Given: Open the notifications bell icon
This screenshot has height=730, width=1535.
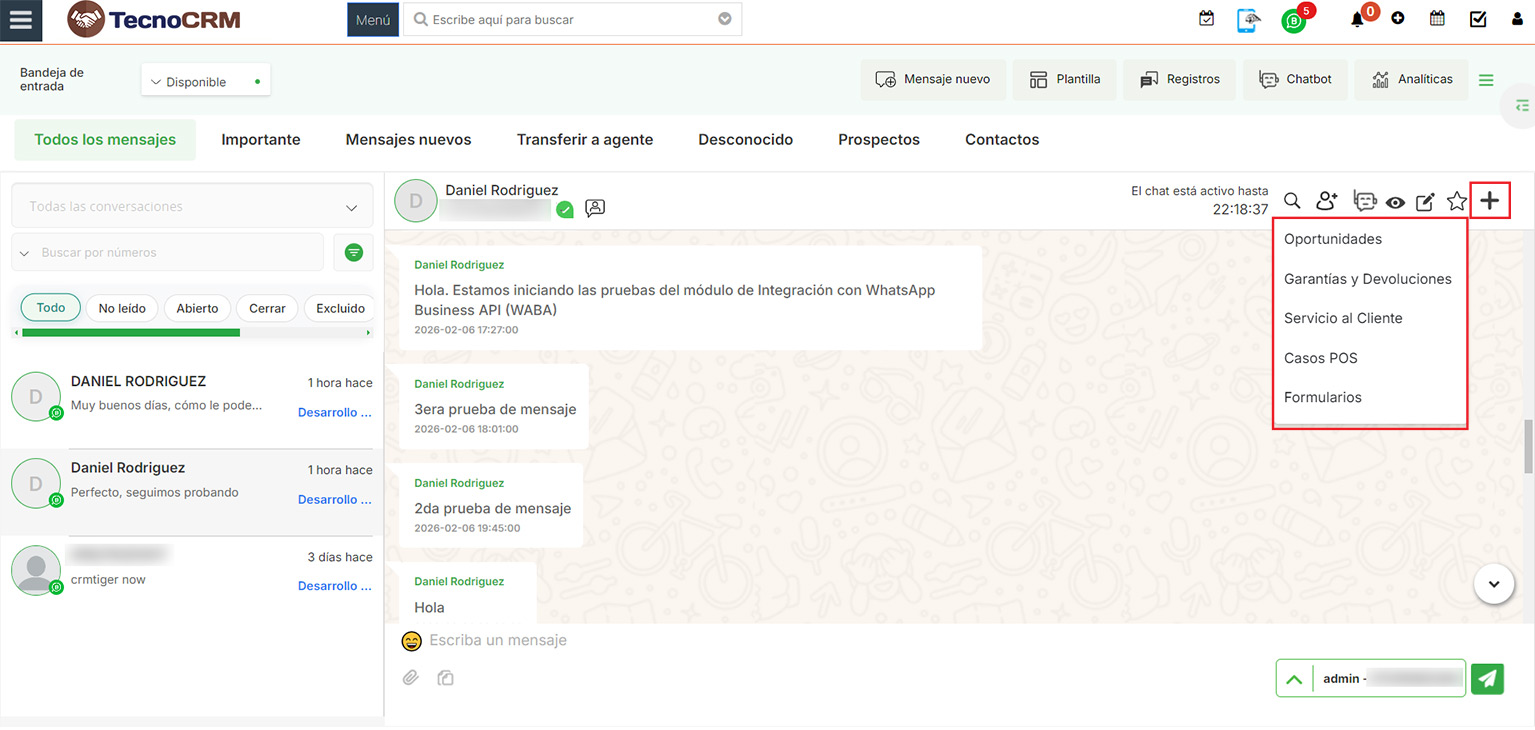Looking at the screenshot, I should [1357, 19].
